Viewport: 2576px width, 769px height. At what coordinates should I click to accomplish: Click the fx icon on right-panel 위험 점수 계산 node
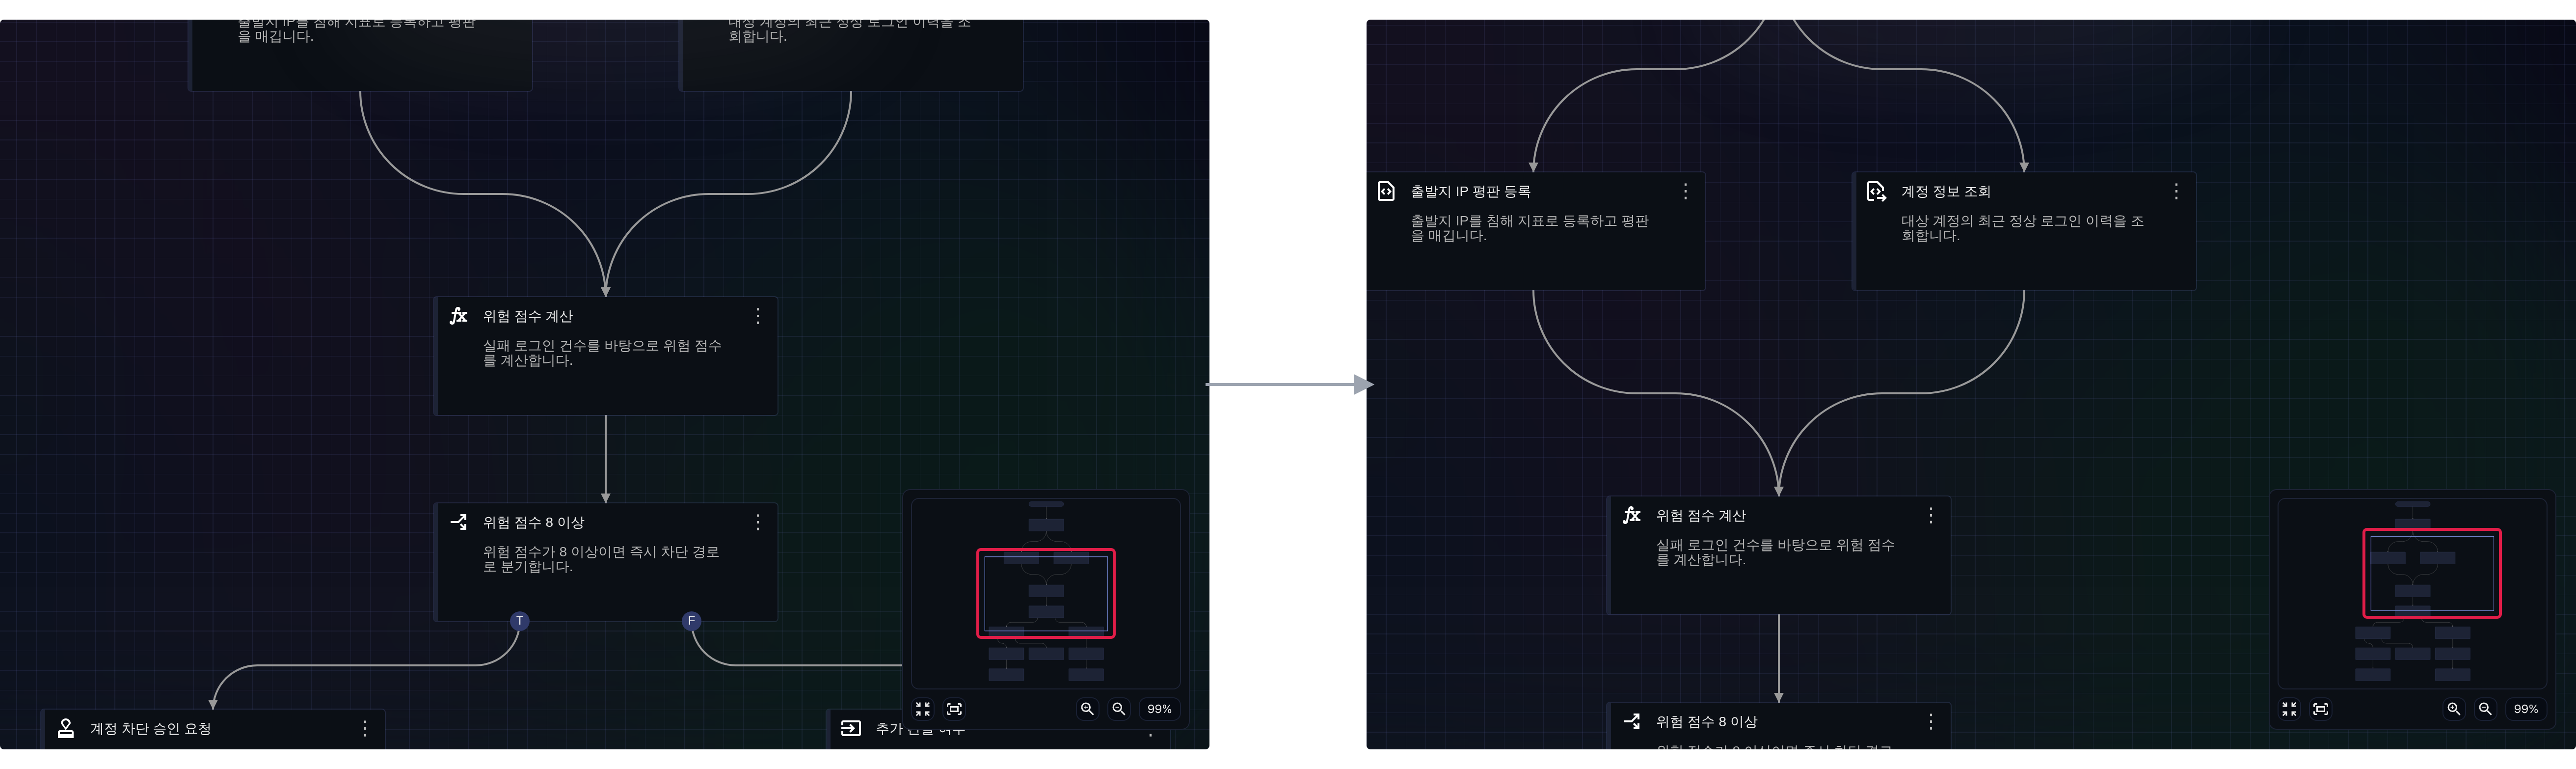1631,515
